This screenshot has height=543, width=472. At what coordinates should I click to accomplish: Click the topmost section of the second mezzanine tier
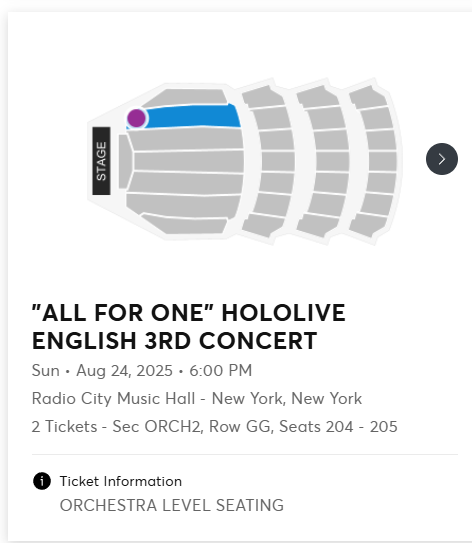pyautogui.click(x=318, y=97)
